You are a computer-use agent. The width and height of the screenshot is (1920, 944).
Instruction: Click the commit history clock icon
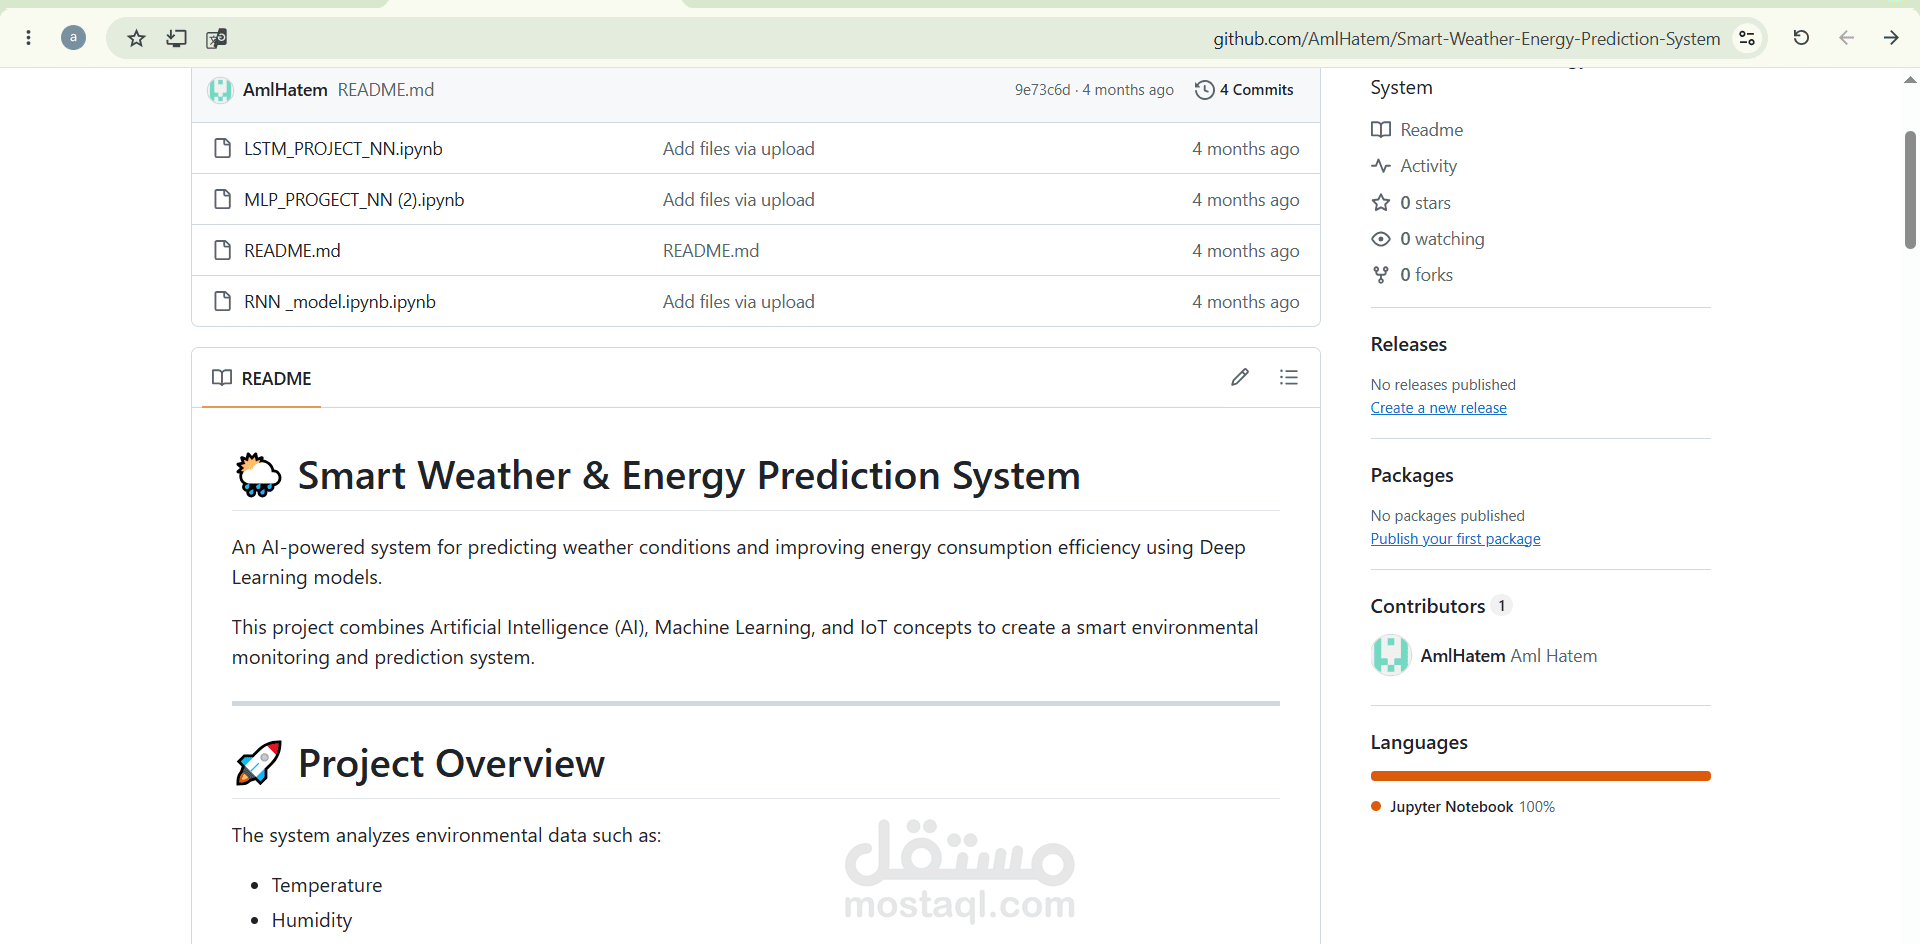coord(1205,90)
